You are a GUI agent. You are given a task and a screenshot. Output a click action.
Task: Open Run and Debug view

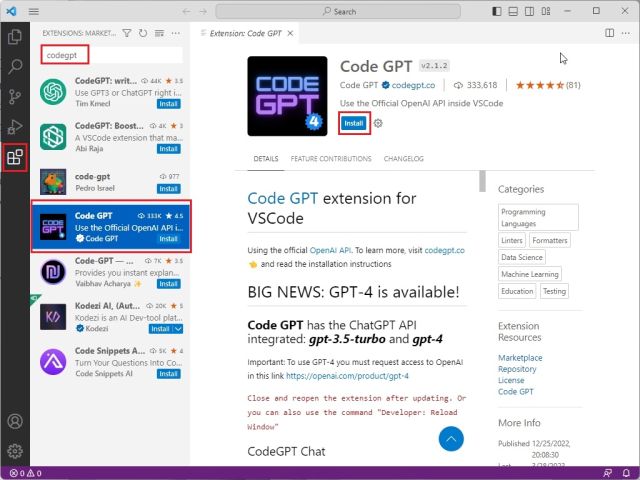pos(15,127)
